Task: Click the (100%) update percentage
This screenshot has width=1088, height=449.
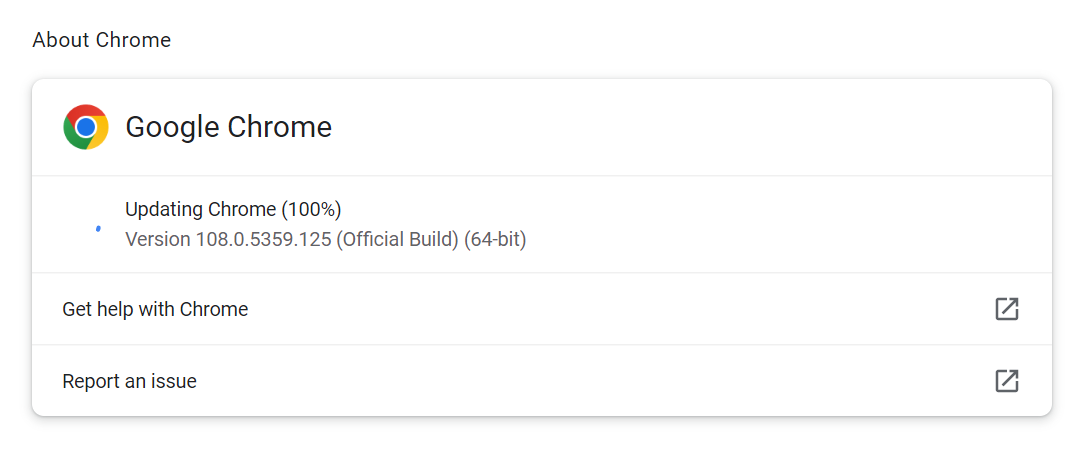Action: pos(312,209)
